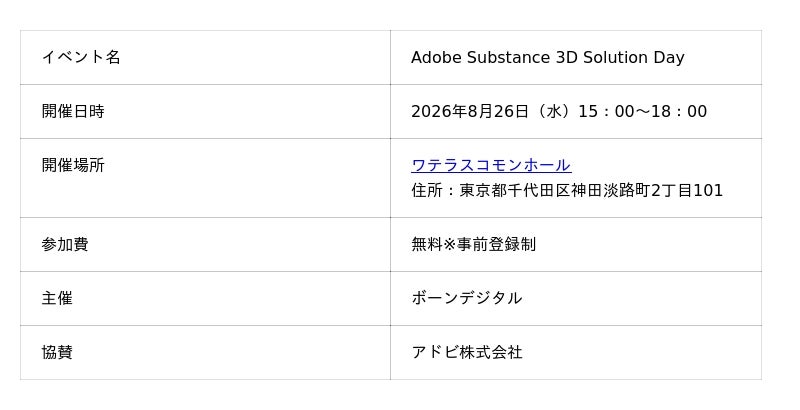
Task: Click the 開催場所 label cell
Action: click(205, 178)
